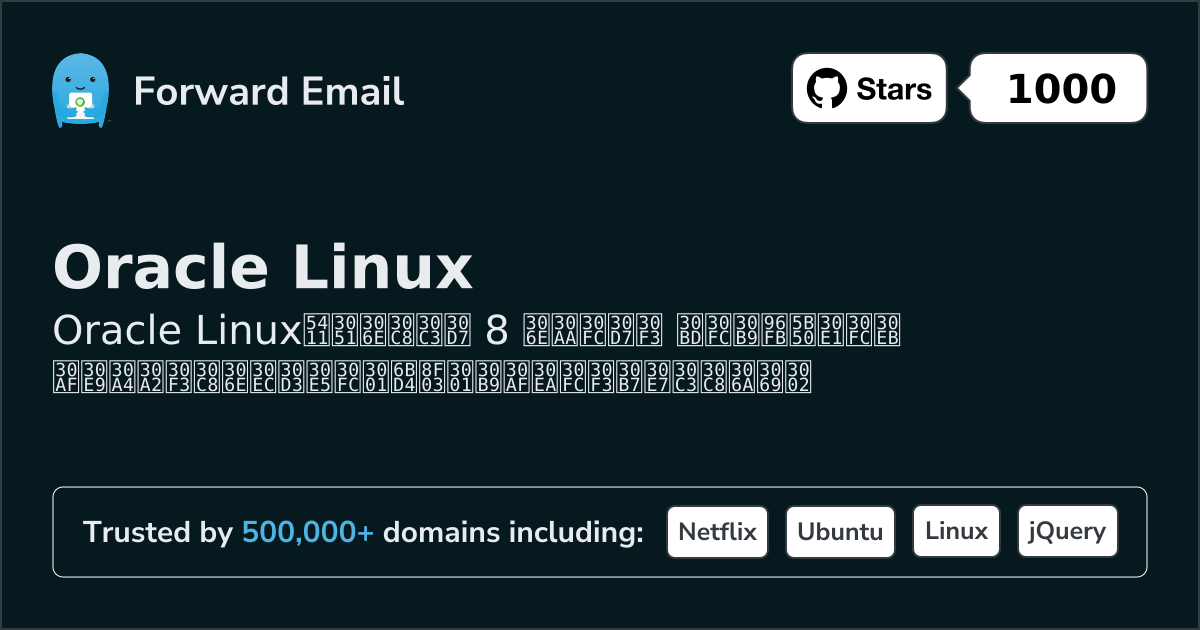Image resolution: width=1200 pixels, height=630 pixels.
Task: Click the mascot's face
Action: click(79, 76)
